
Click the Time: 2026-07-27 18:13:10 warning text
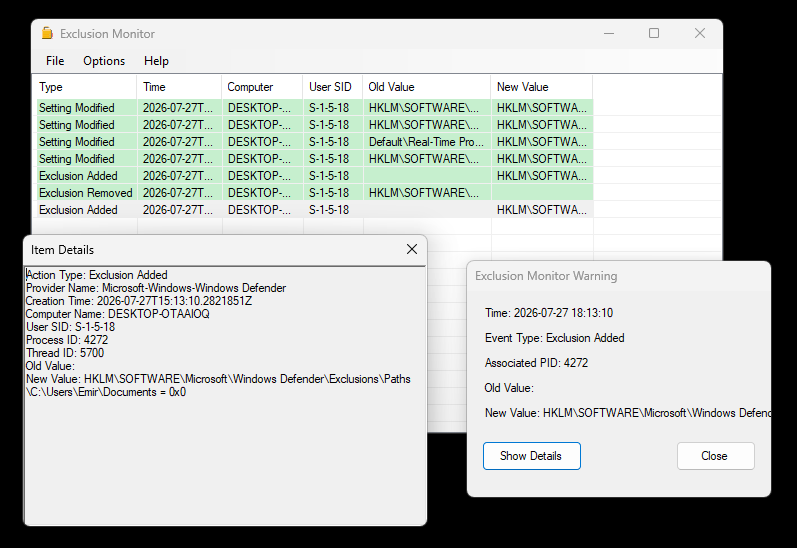tap(549, 313)
